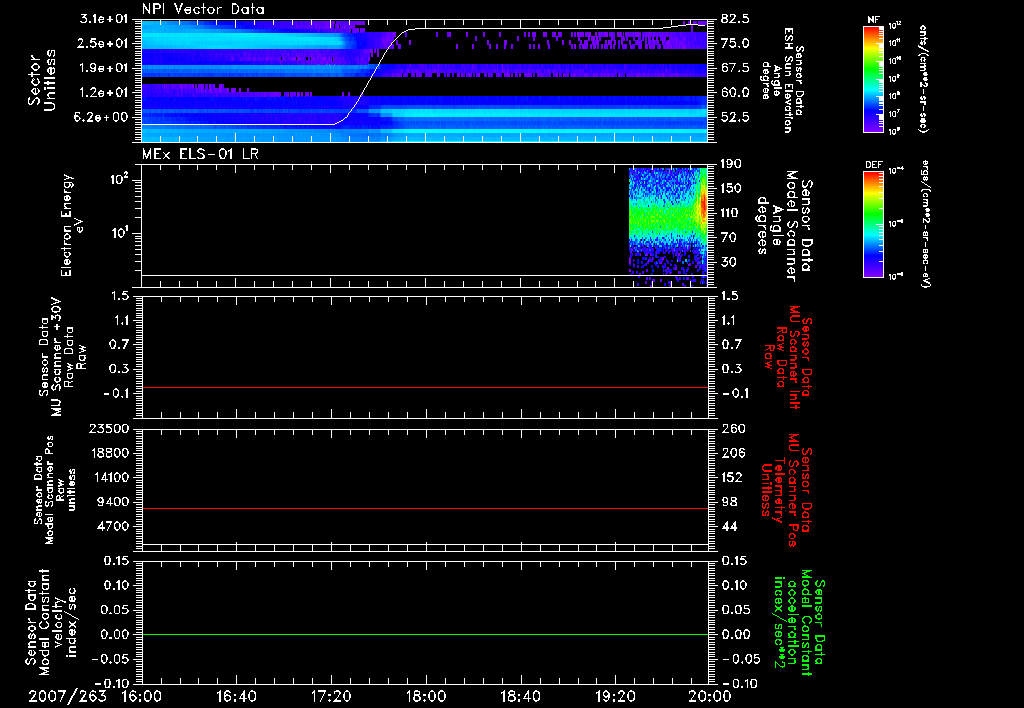The width and height of the screenshot is (1024, 708).
Task: Click the '2007/263' date label
Action: (67, 696)
